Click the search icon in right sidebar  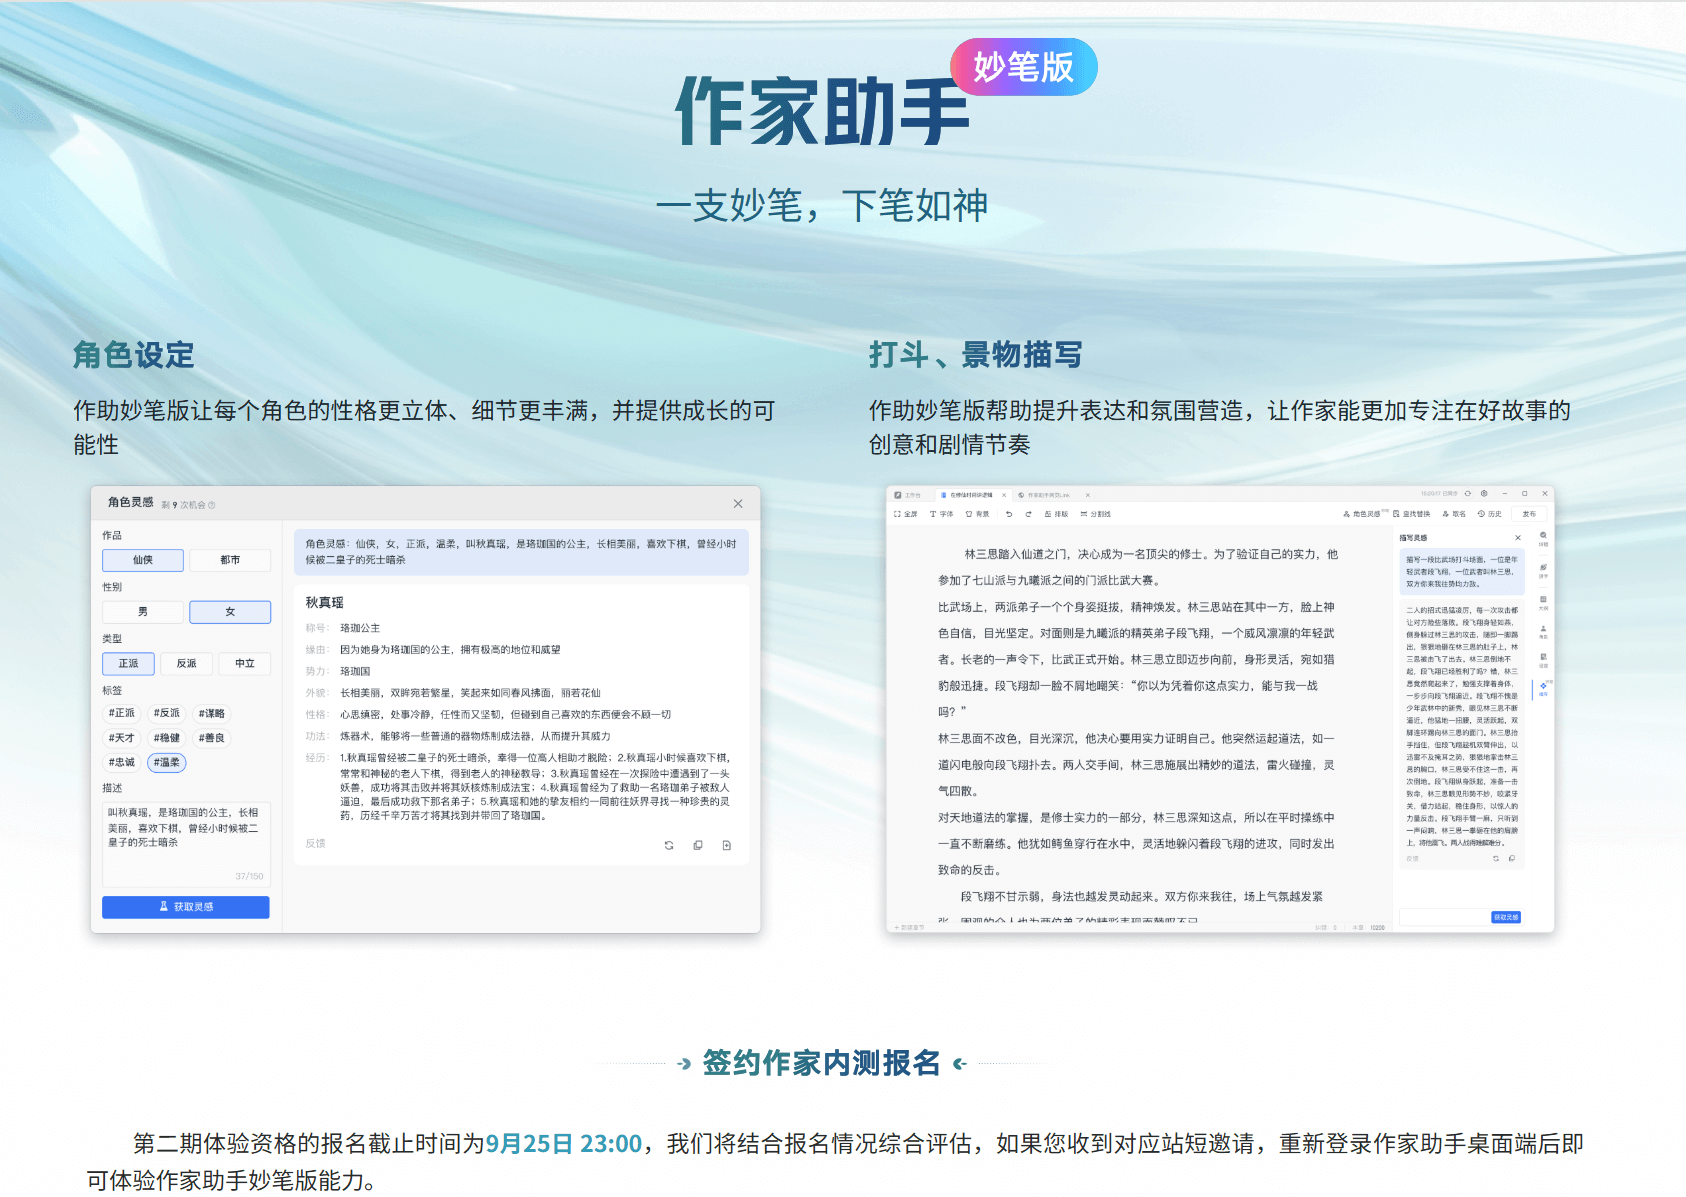(1543, 536)
